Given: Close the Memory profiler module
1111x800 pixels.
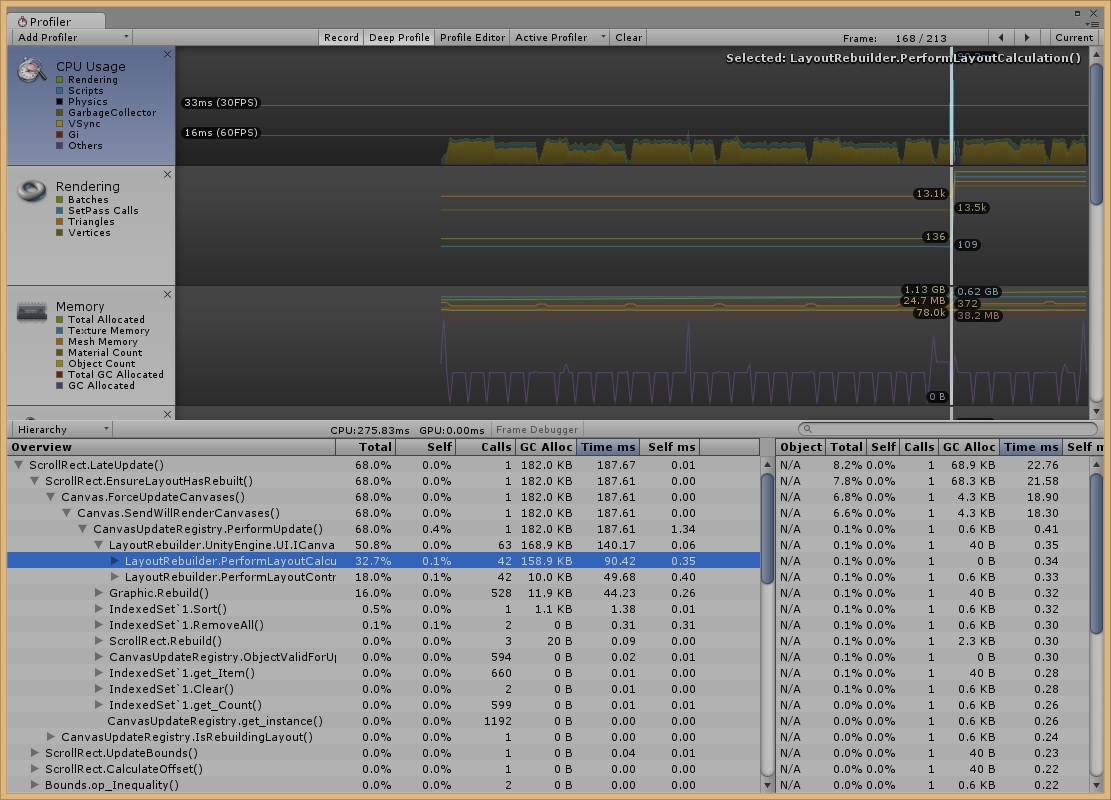Looking at the screenshot, I should coord(167,294).
